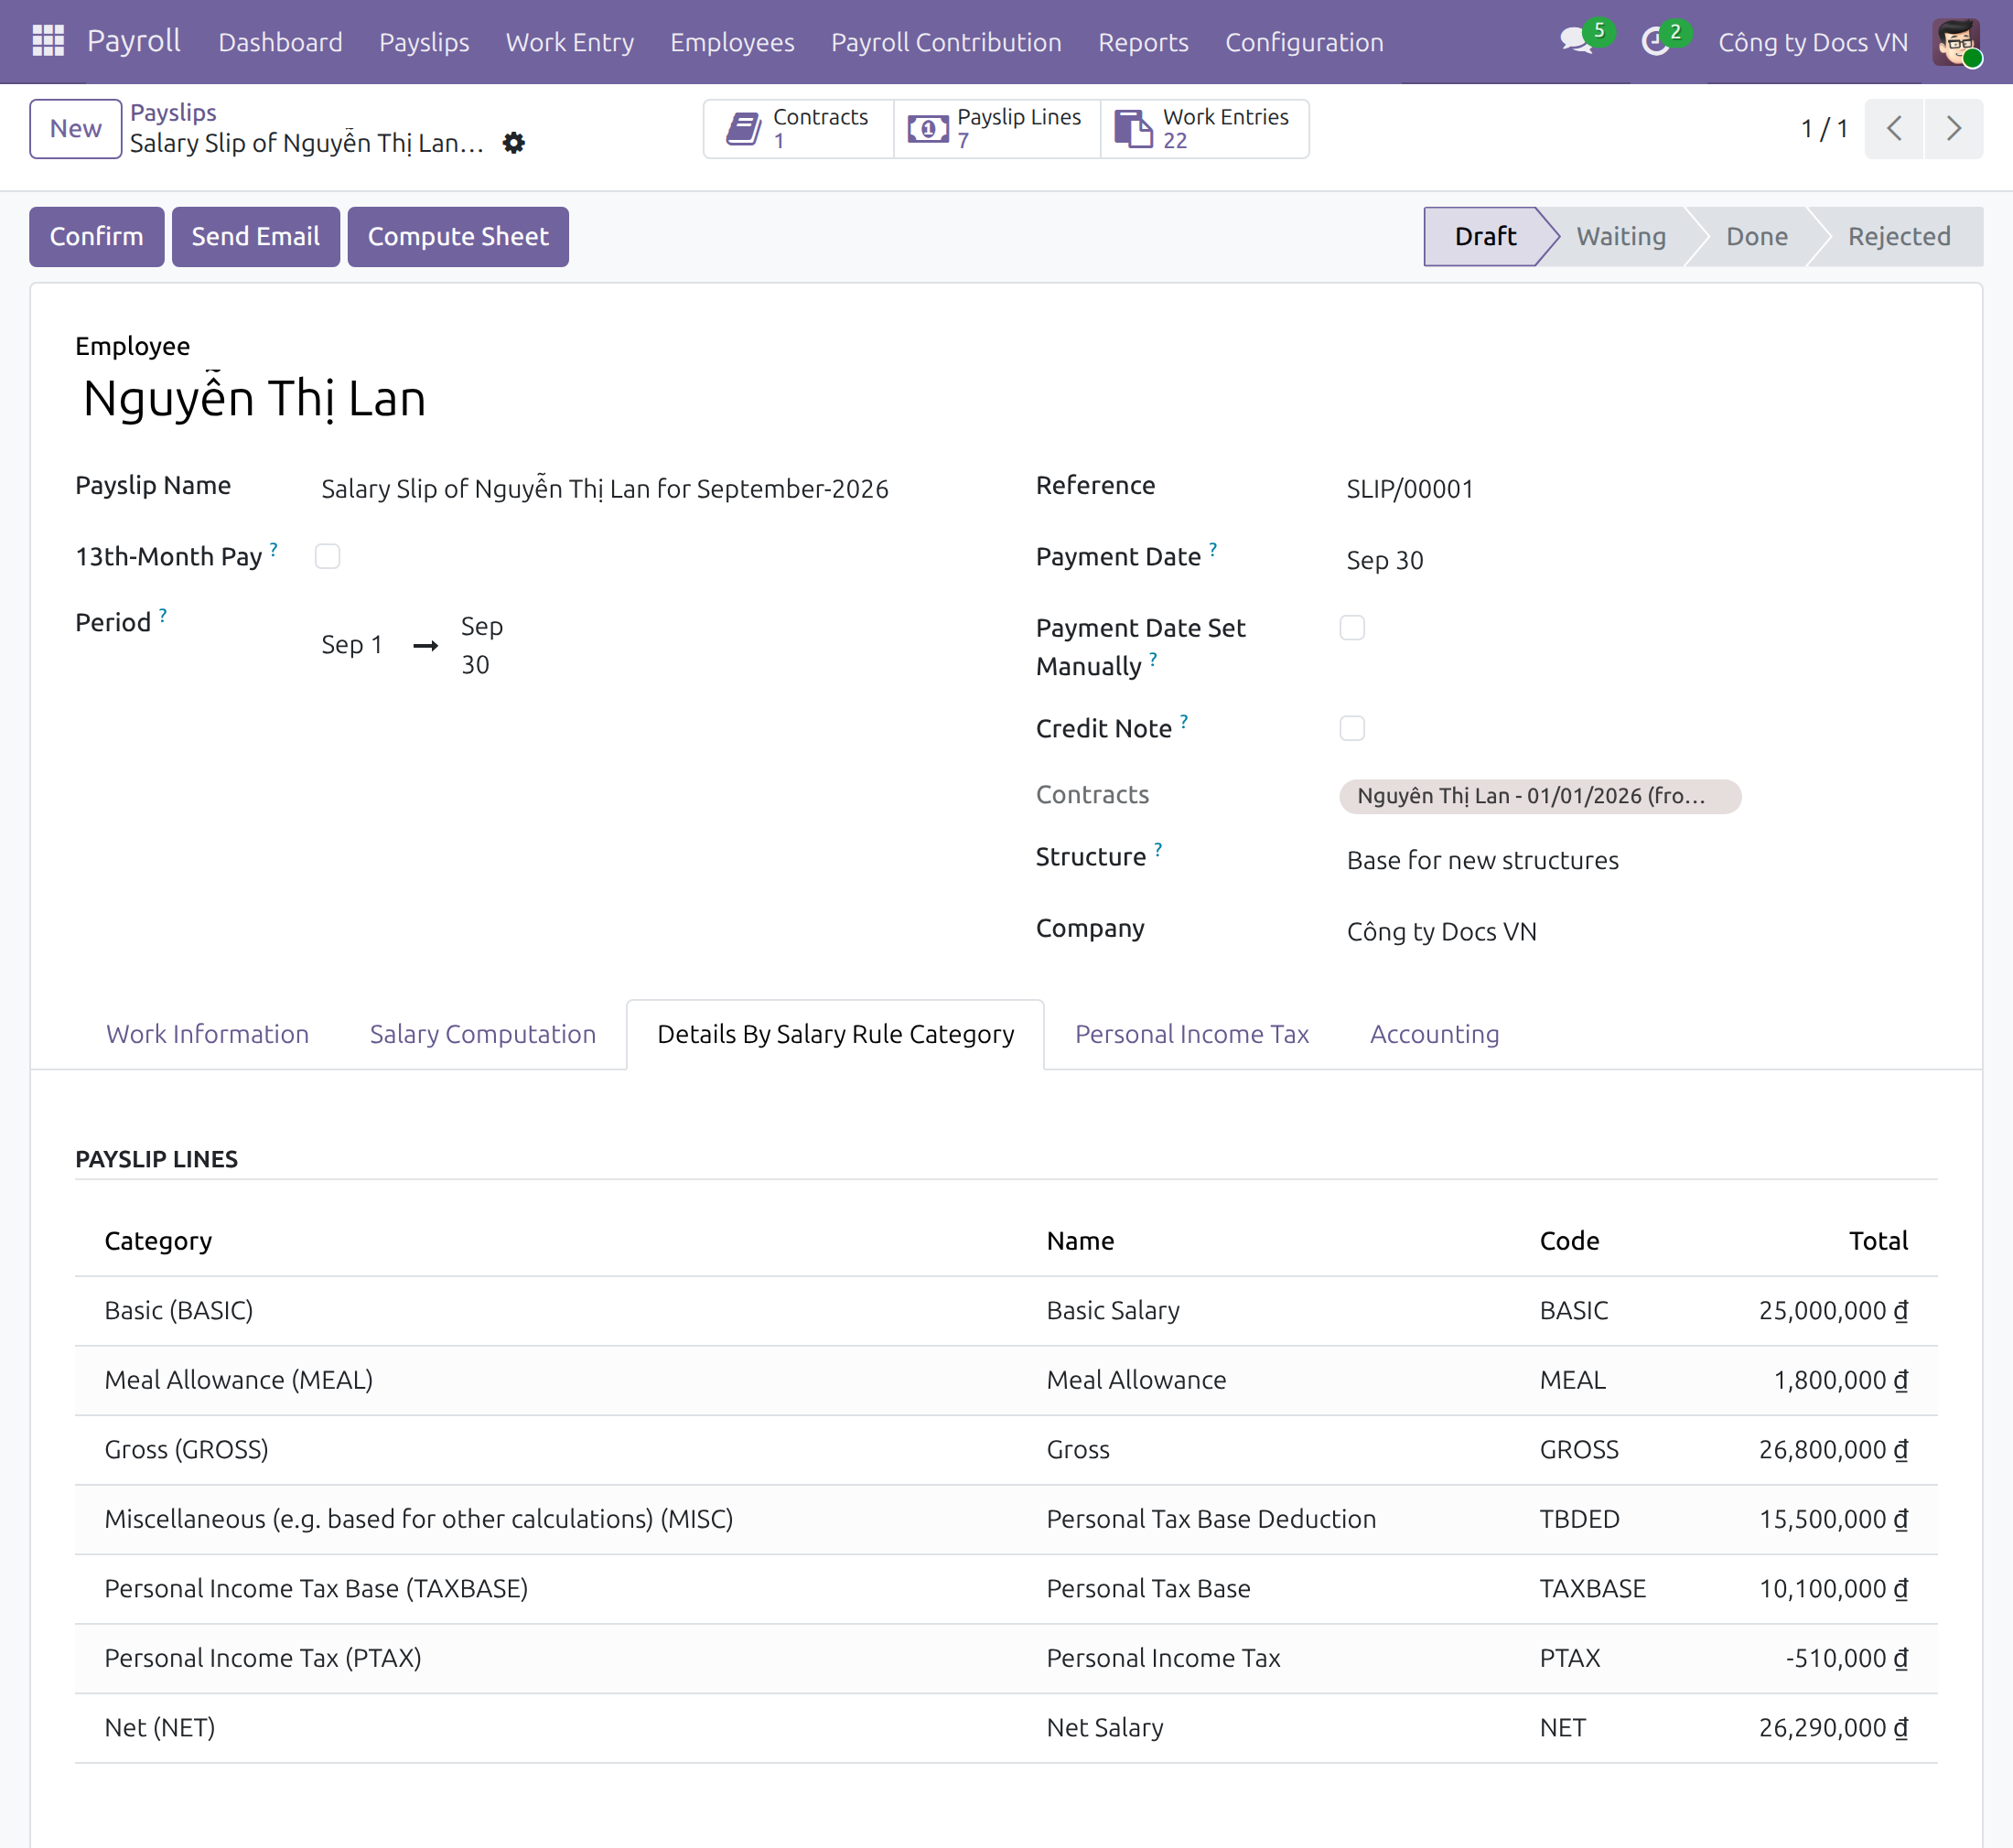
Task: Open the messages chat icon
Action: [1576, 41]
